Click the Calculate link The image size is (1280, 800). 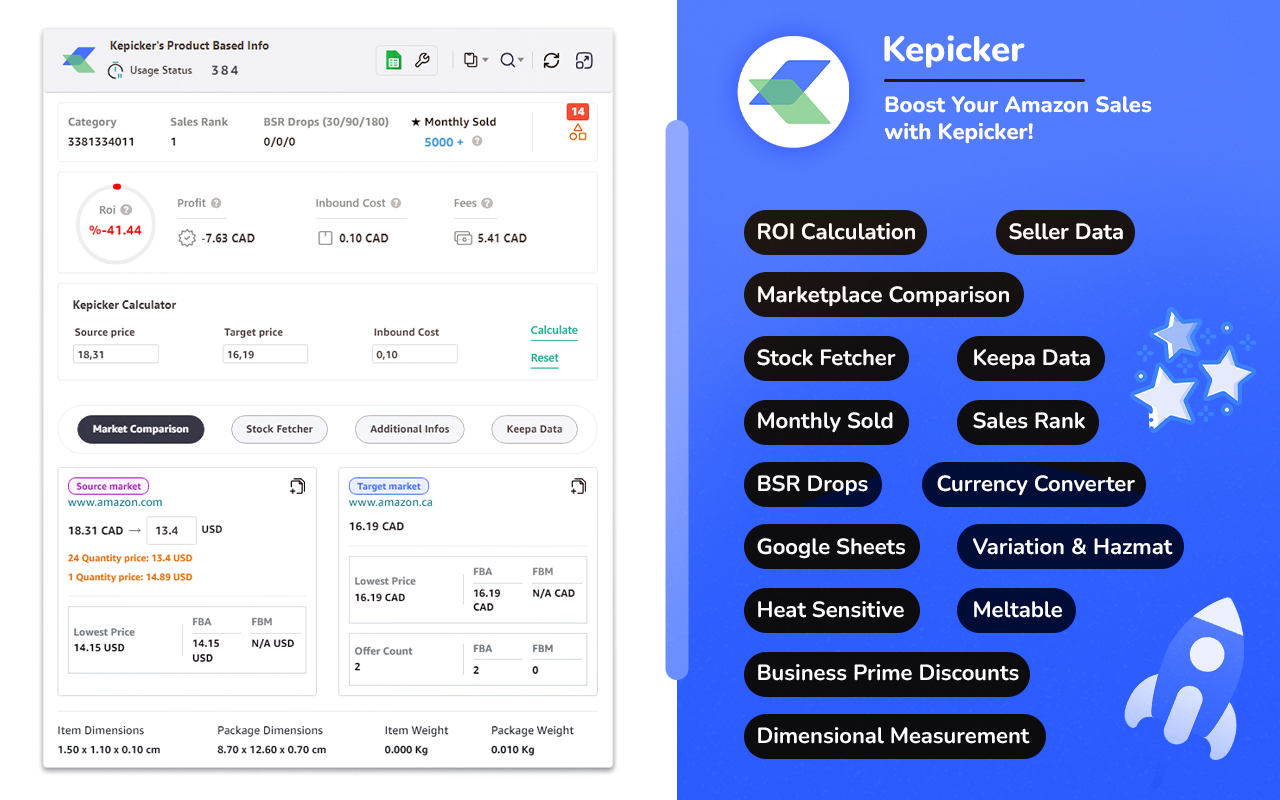pyautogui.click(x=554, y=330)
